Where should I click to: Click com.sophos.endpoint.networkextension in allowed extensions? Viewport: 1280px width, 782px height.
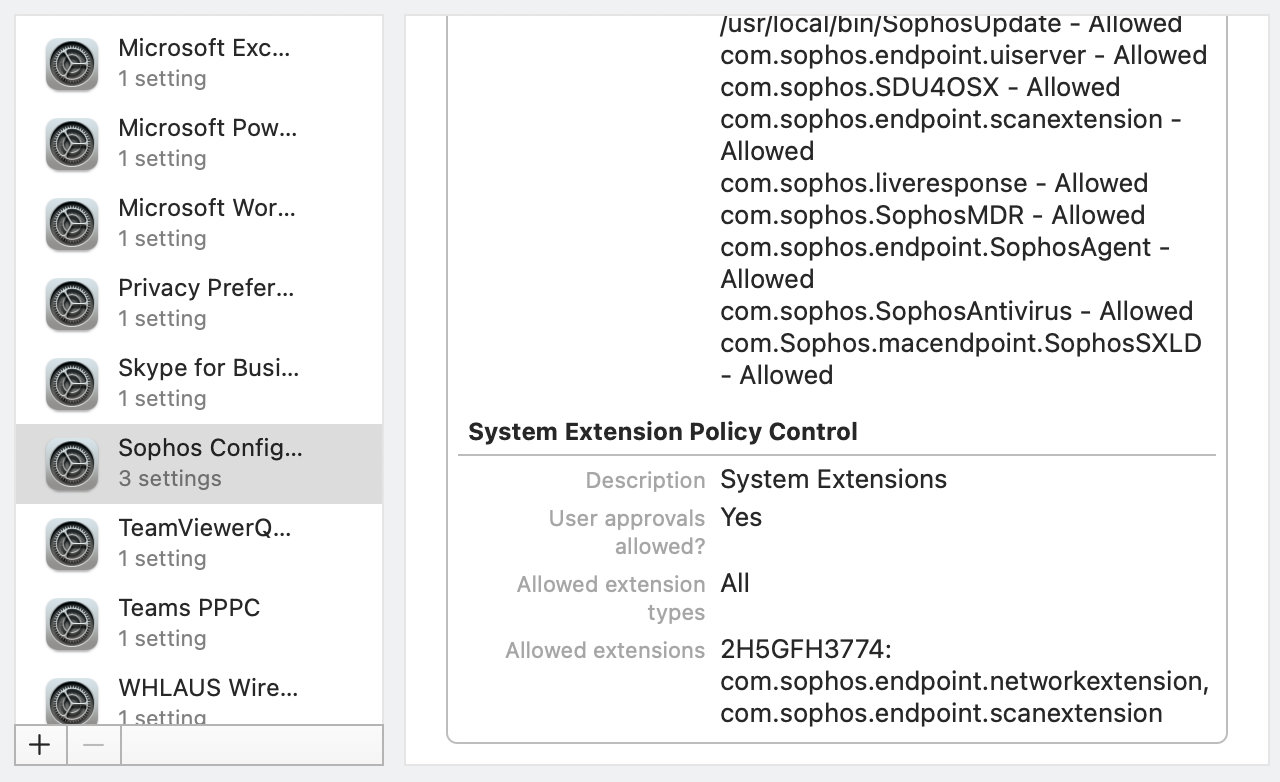(965, 682)
